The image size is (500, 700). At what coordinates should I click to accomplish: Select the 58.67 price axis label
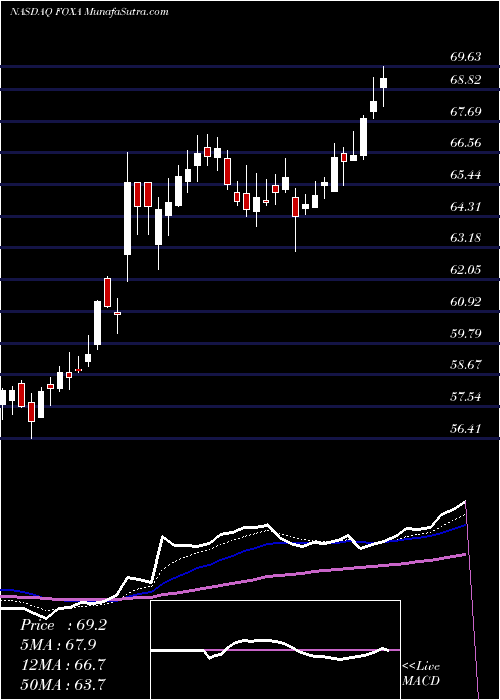pos(466,365)
